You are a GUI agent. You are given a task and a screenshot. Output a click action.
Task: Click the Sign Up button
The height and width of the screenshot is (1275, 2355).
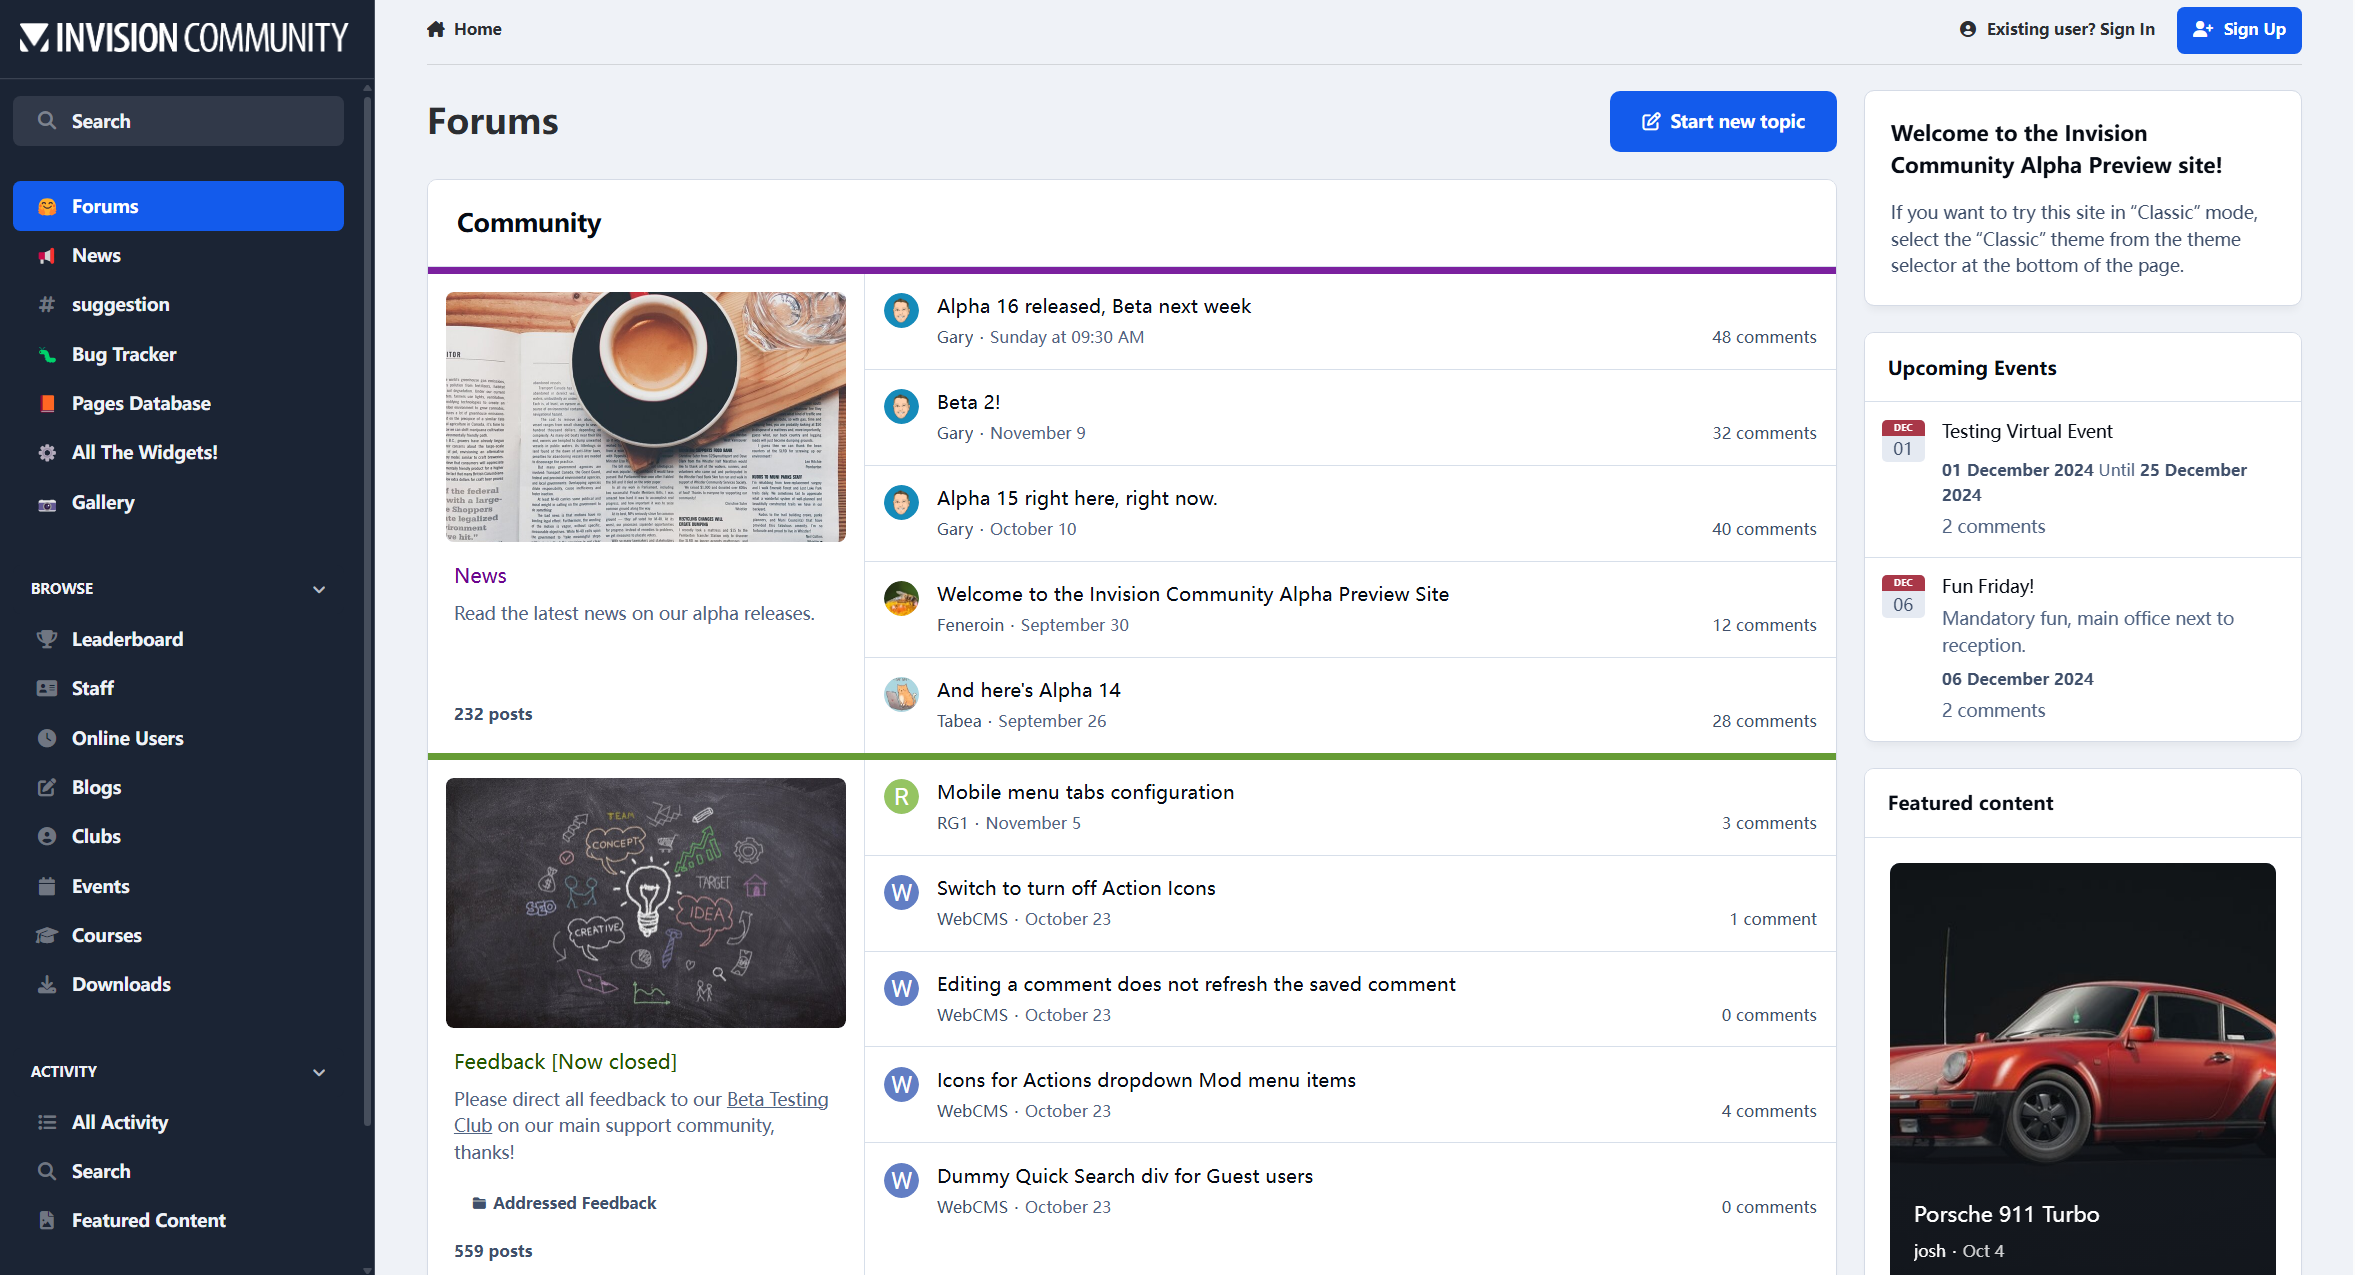click(2238, 30)
